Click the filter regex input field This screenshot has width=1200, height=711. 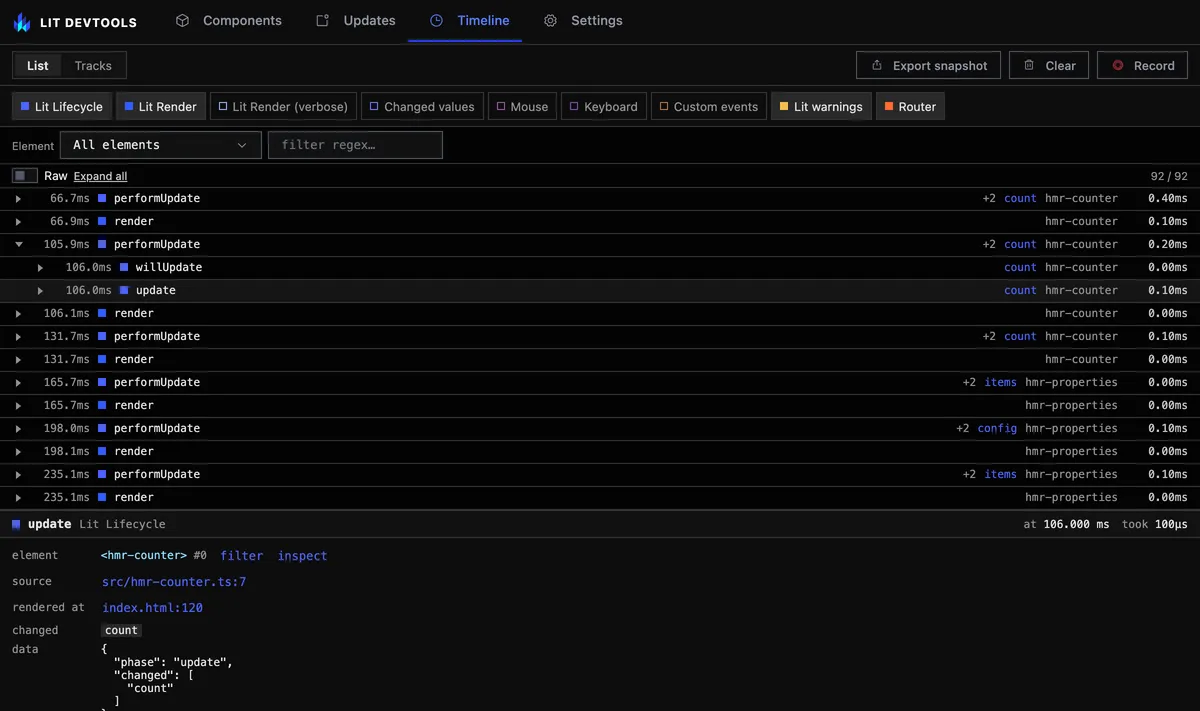pyautogui.click(x=355, y=145)
